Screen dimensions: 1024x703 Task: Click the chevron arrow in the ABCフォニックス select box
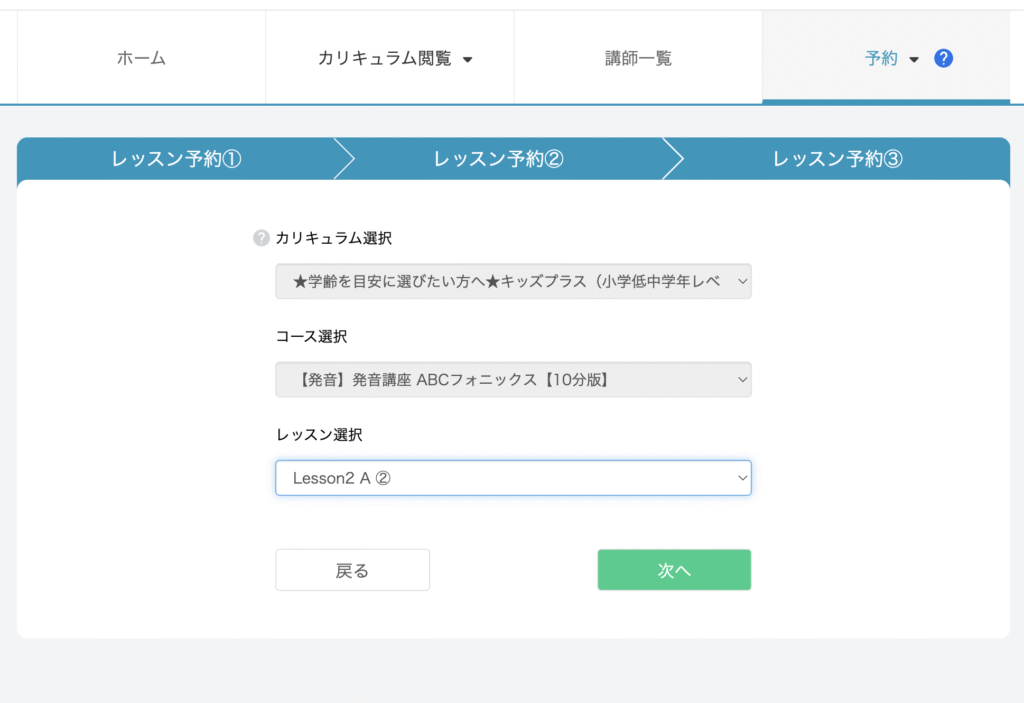click(741, 380)
